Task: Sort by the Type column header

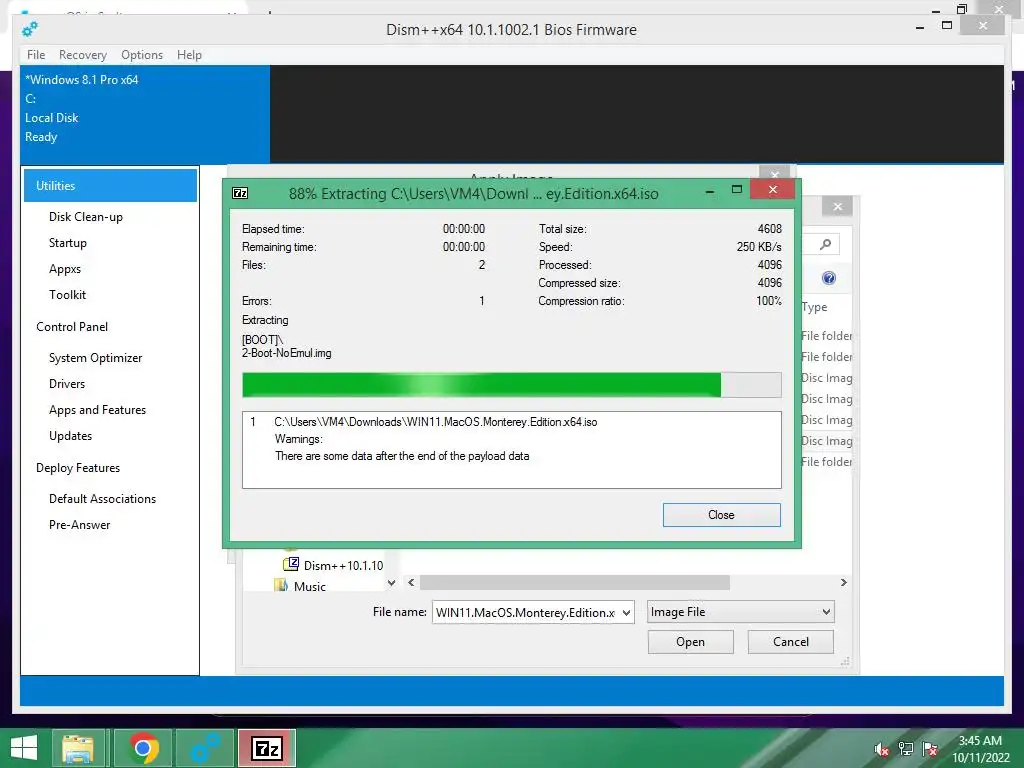Action: tap(814, 307)
